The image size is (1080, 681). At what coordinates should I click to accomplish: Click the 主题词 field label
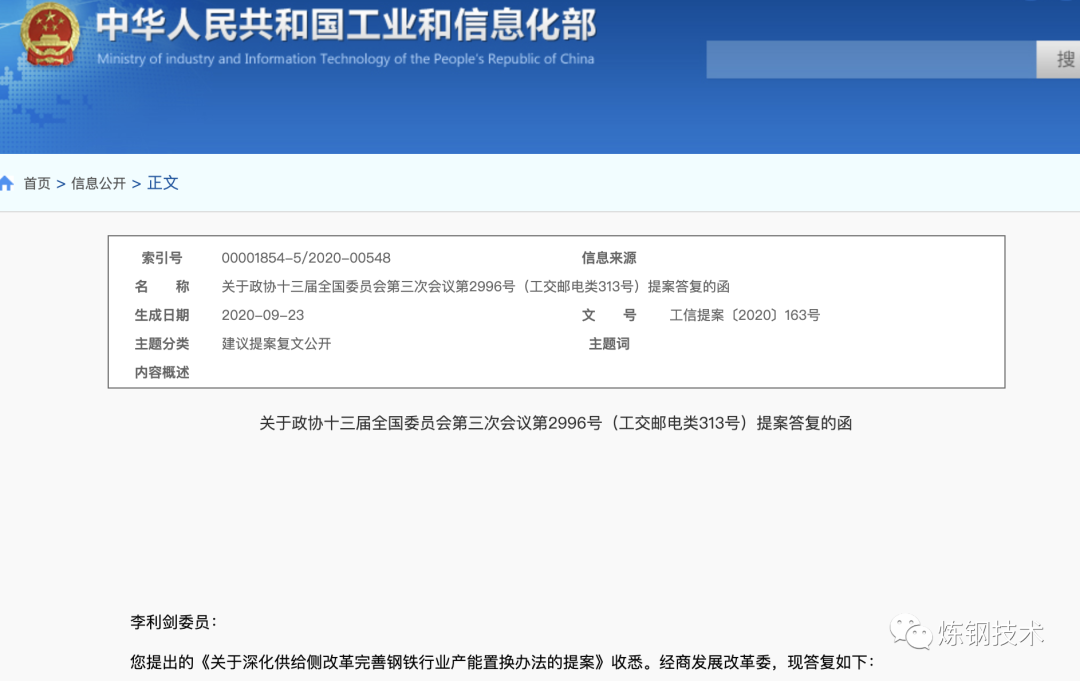tap(609, 344)
